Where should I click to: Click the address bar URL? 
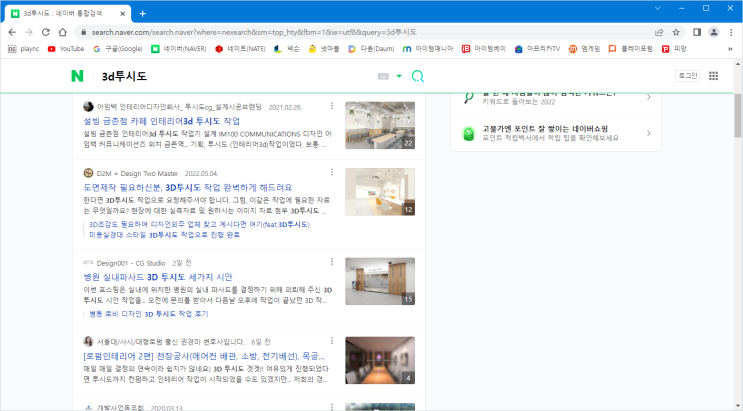254,32
